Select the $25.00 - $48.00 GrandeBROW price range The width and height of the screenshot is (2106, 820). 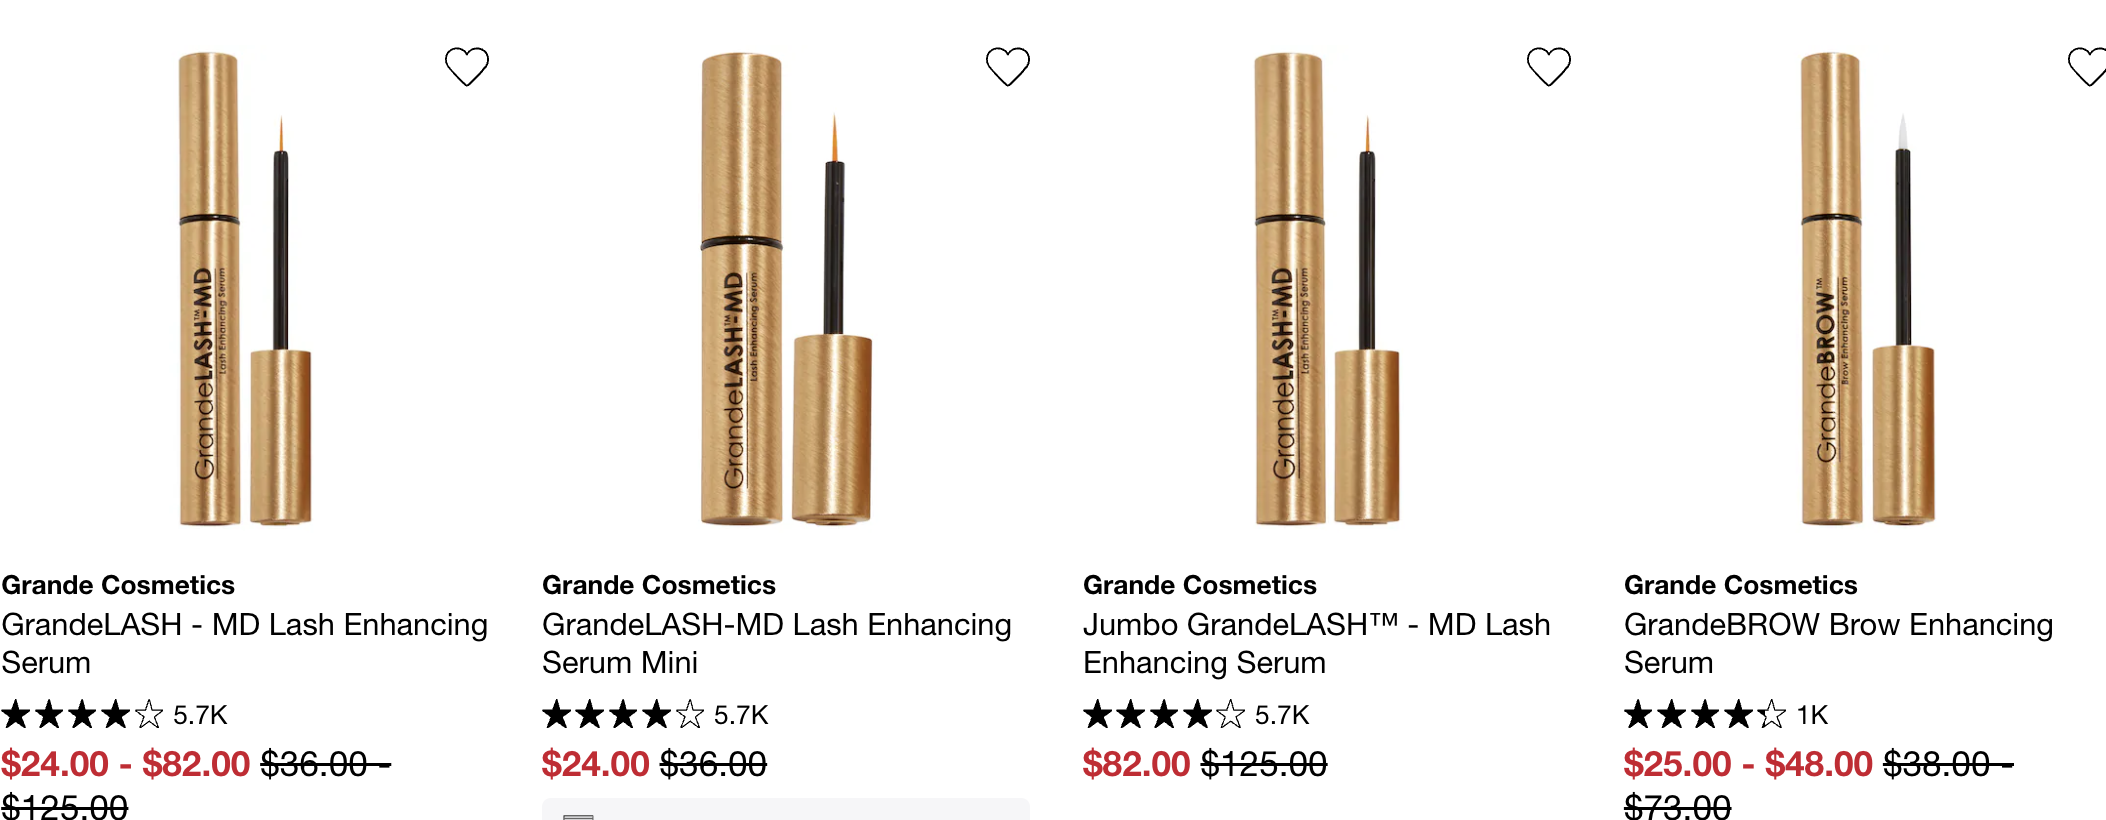[x=1748, y=764]
